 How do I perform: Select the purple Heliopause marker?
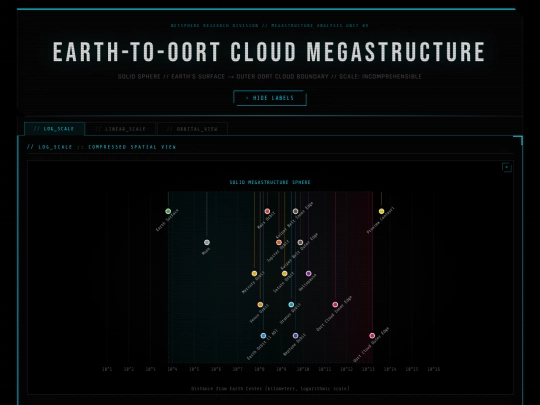click(309, 273)
